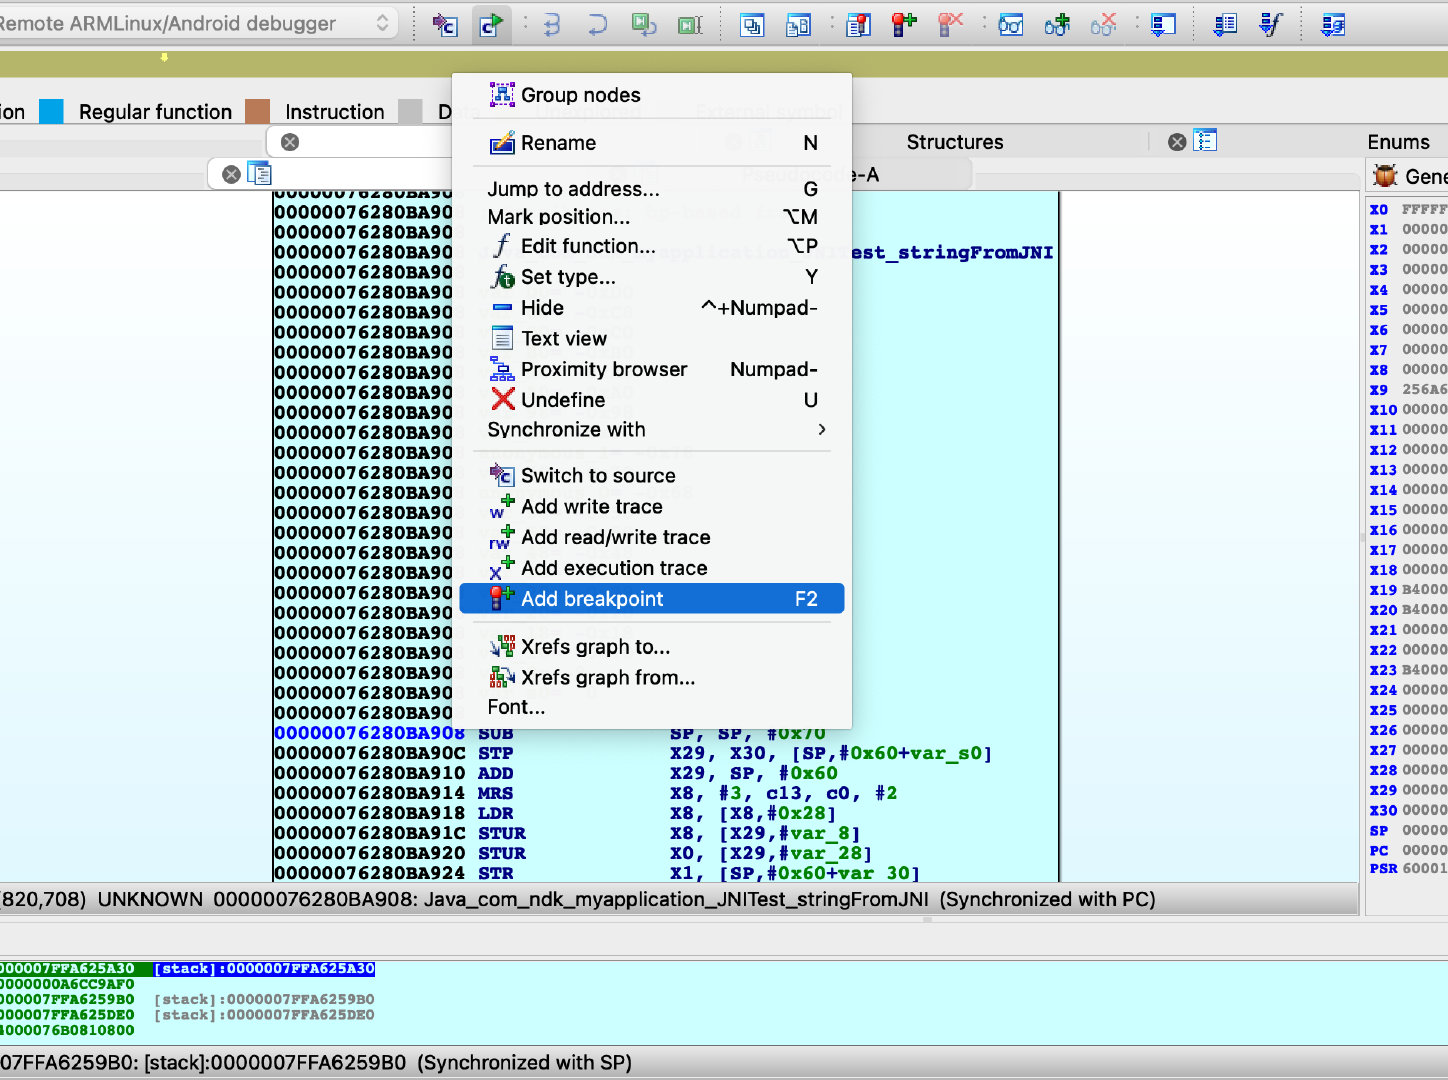
Task: Select Add write trace menu item
Action: 652,507
